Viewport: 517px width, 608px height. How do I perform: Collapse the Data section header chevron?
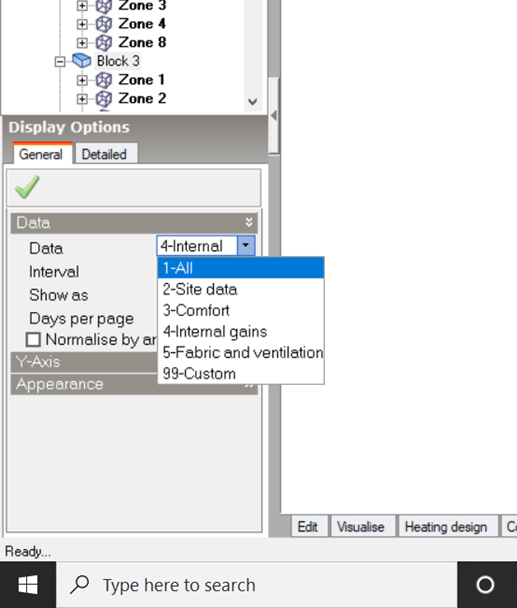(x=249, y=222)
